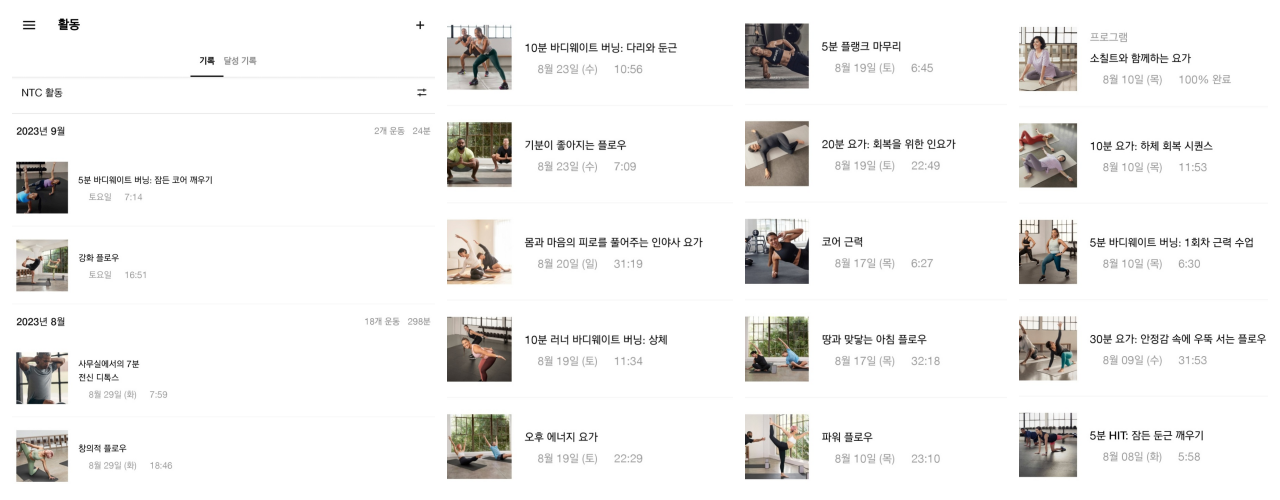Open the NTC 활동 filter icon
The image size is (1280, 500).
tap(422, 92)
